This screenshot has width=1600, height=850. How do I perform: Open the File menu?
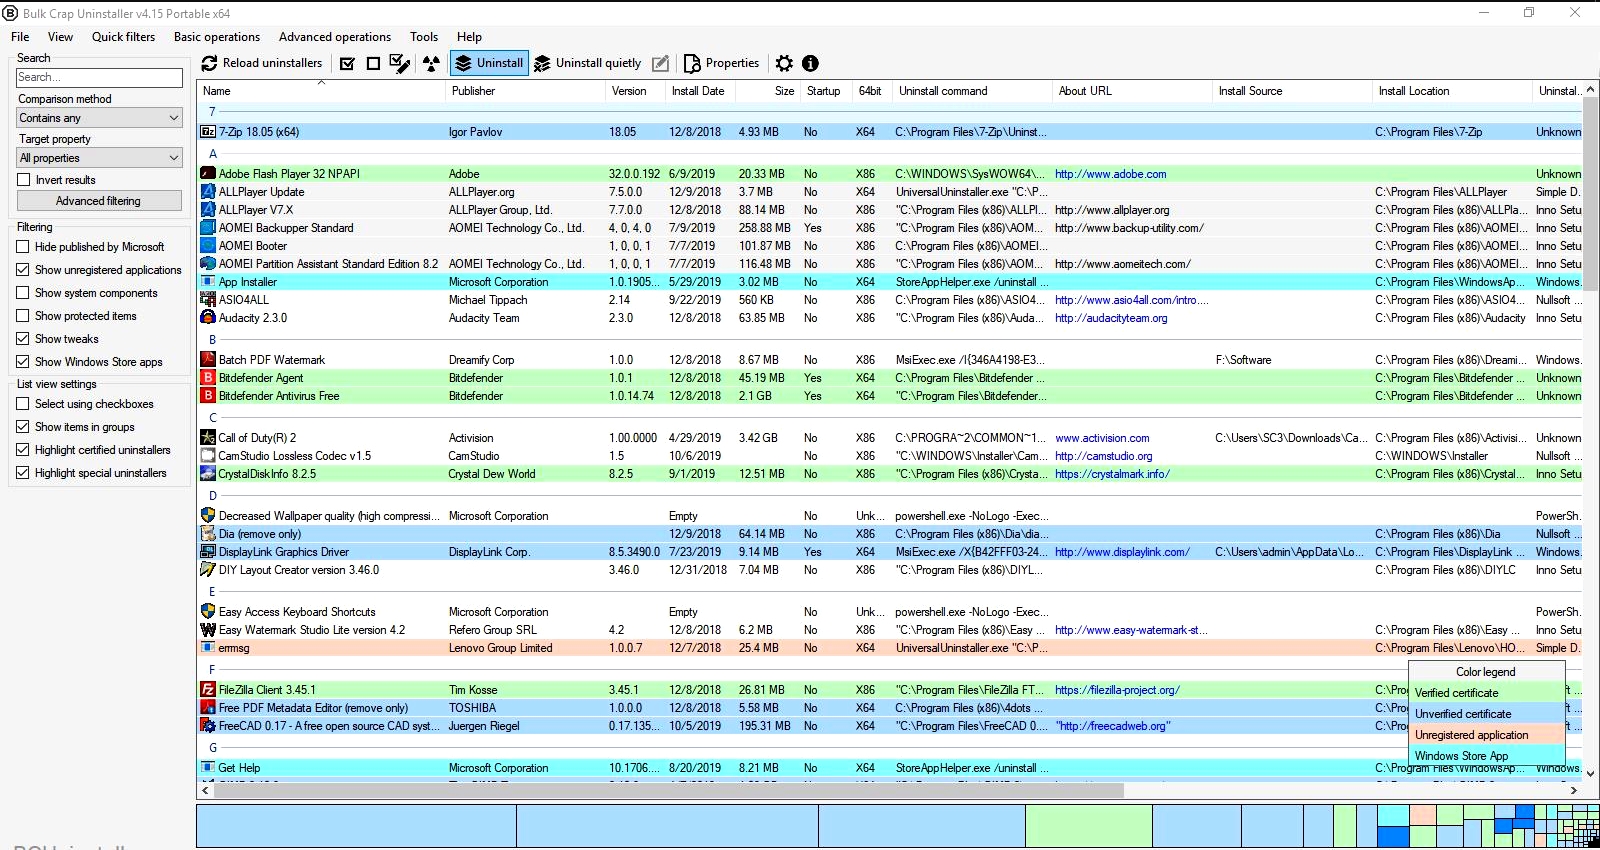click(20, 37)
